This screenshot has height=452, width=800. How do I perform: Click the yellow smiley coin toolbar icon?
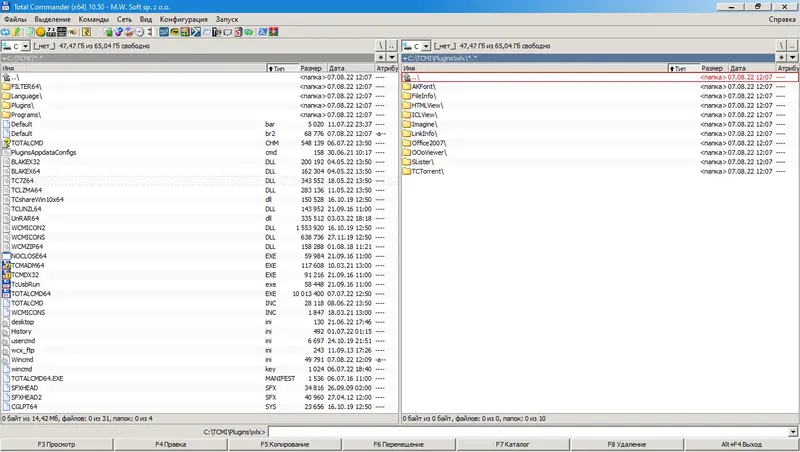point(40,32)
